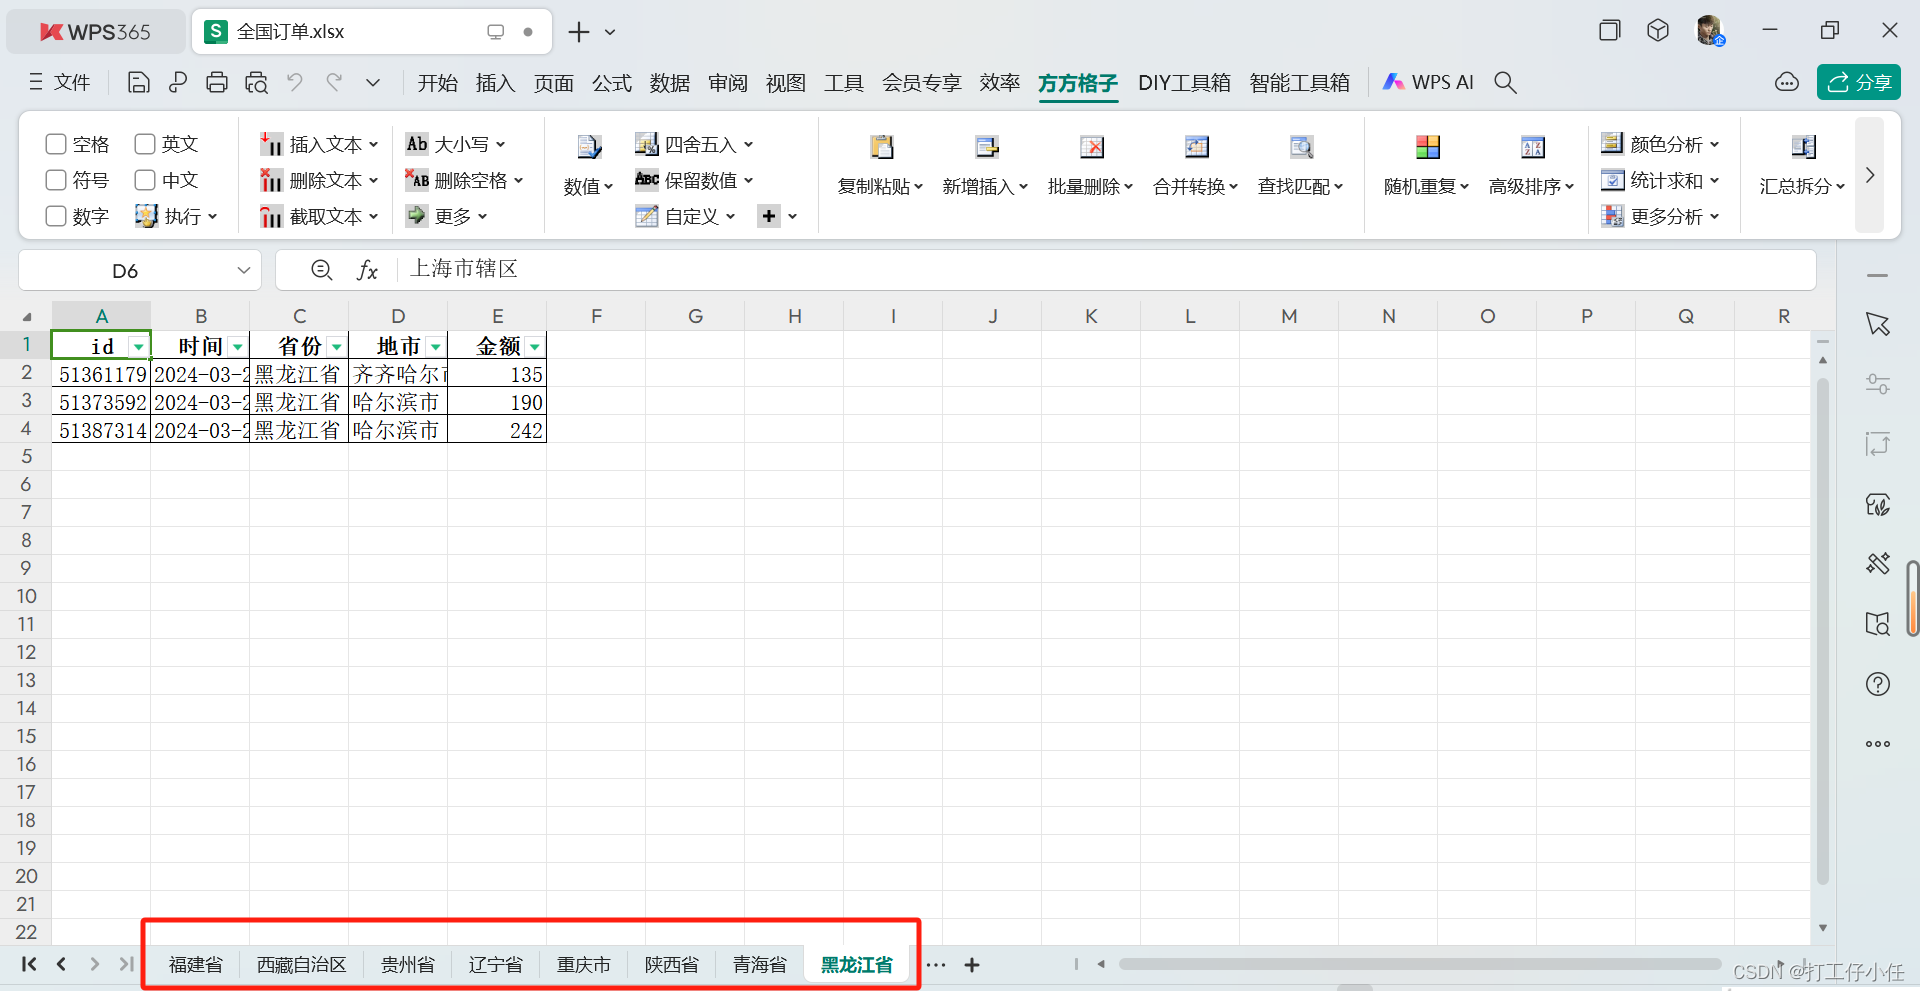Viewport: 1920px width, 991px height.
Task: Click the Save icon in quick toolbar
Action: click(139, 83)
